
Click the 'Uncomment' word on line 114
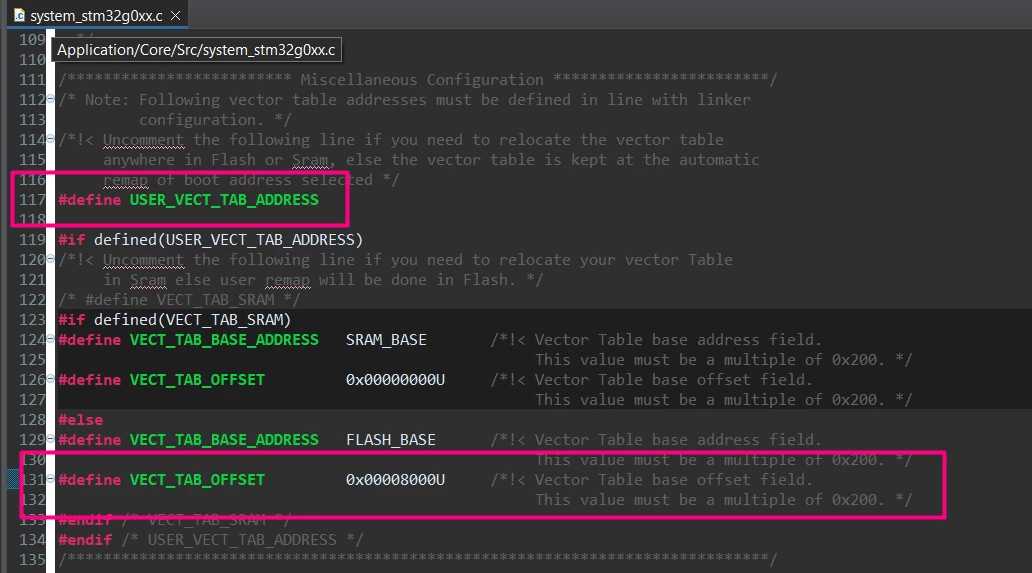point(143,140)
